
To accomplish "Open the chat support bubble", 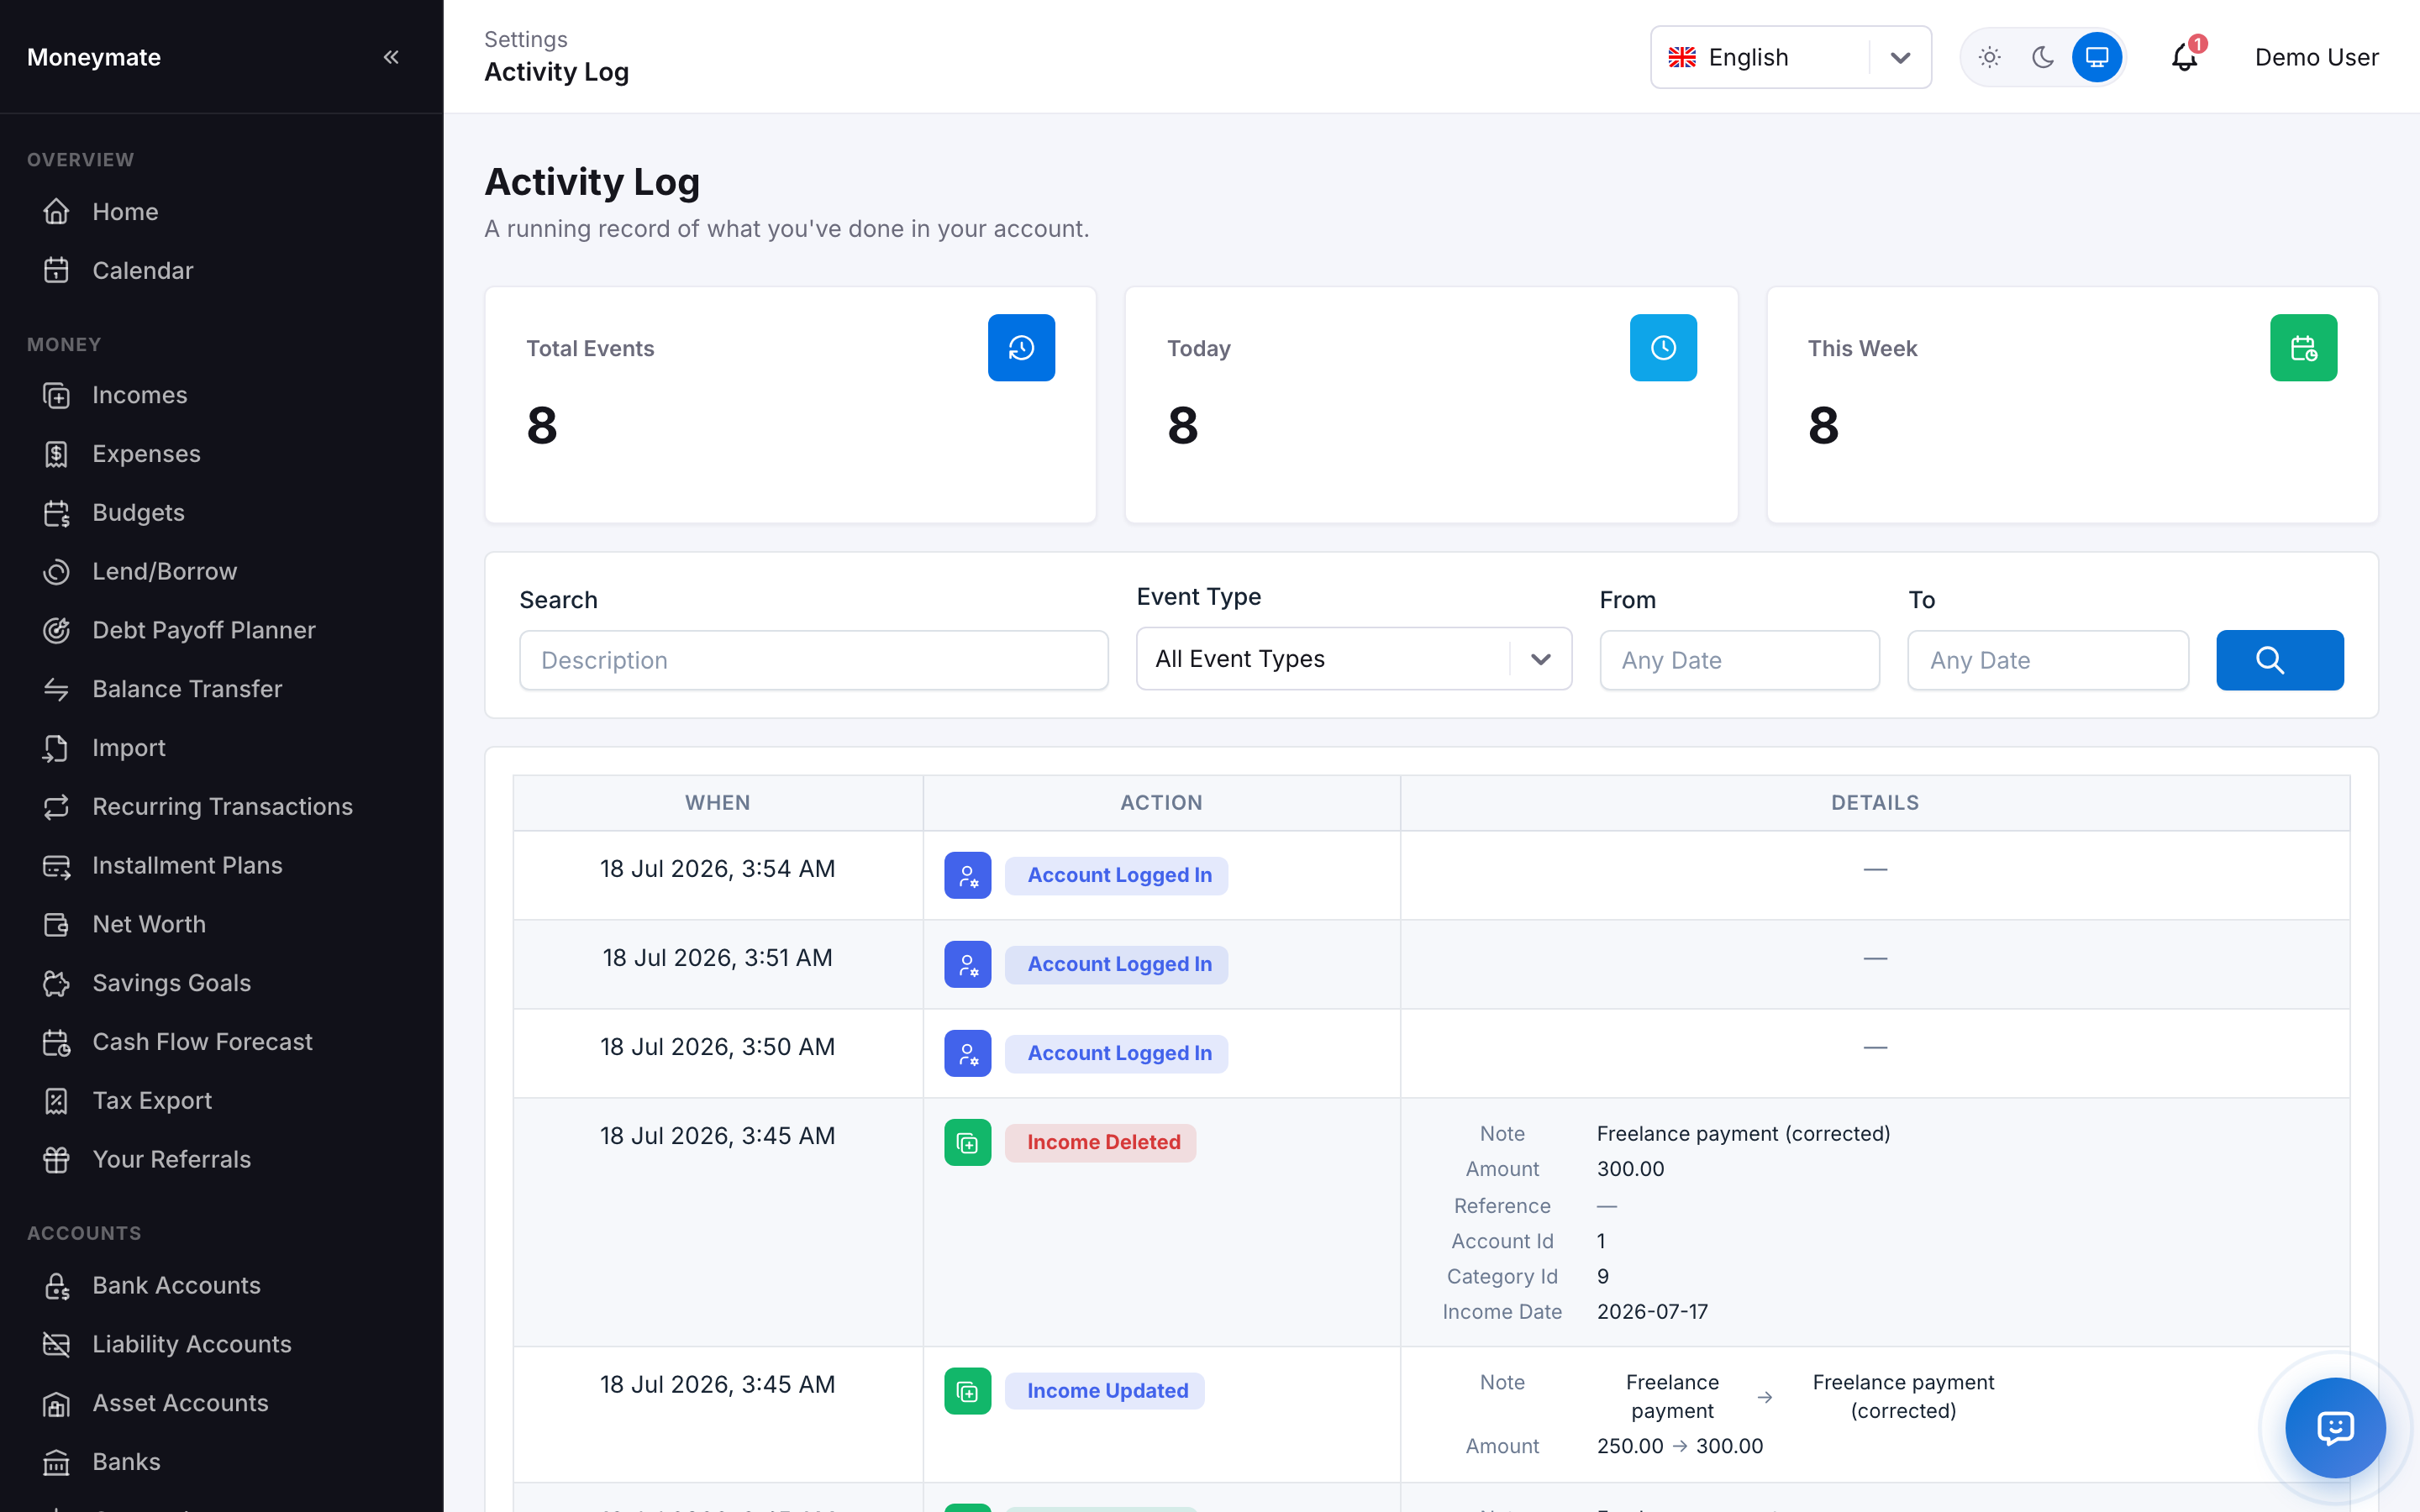I will point(2335,1427).
